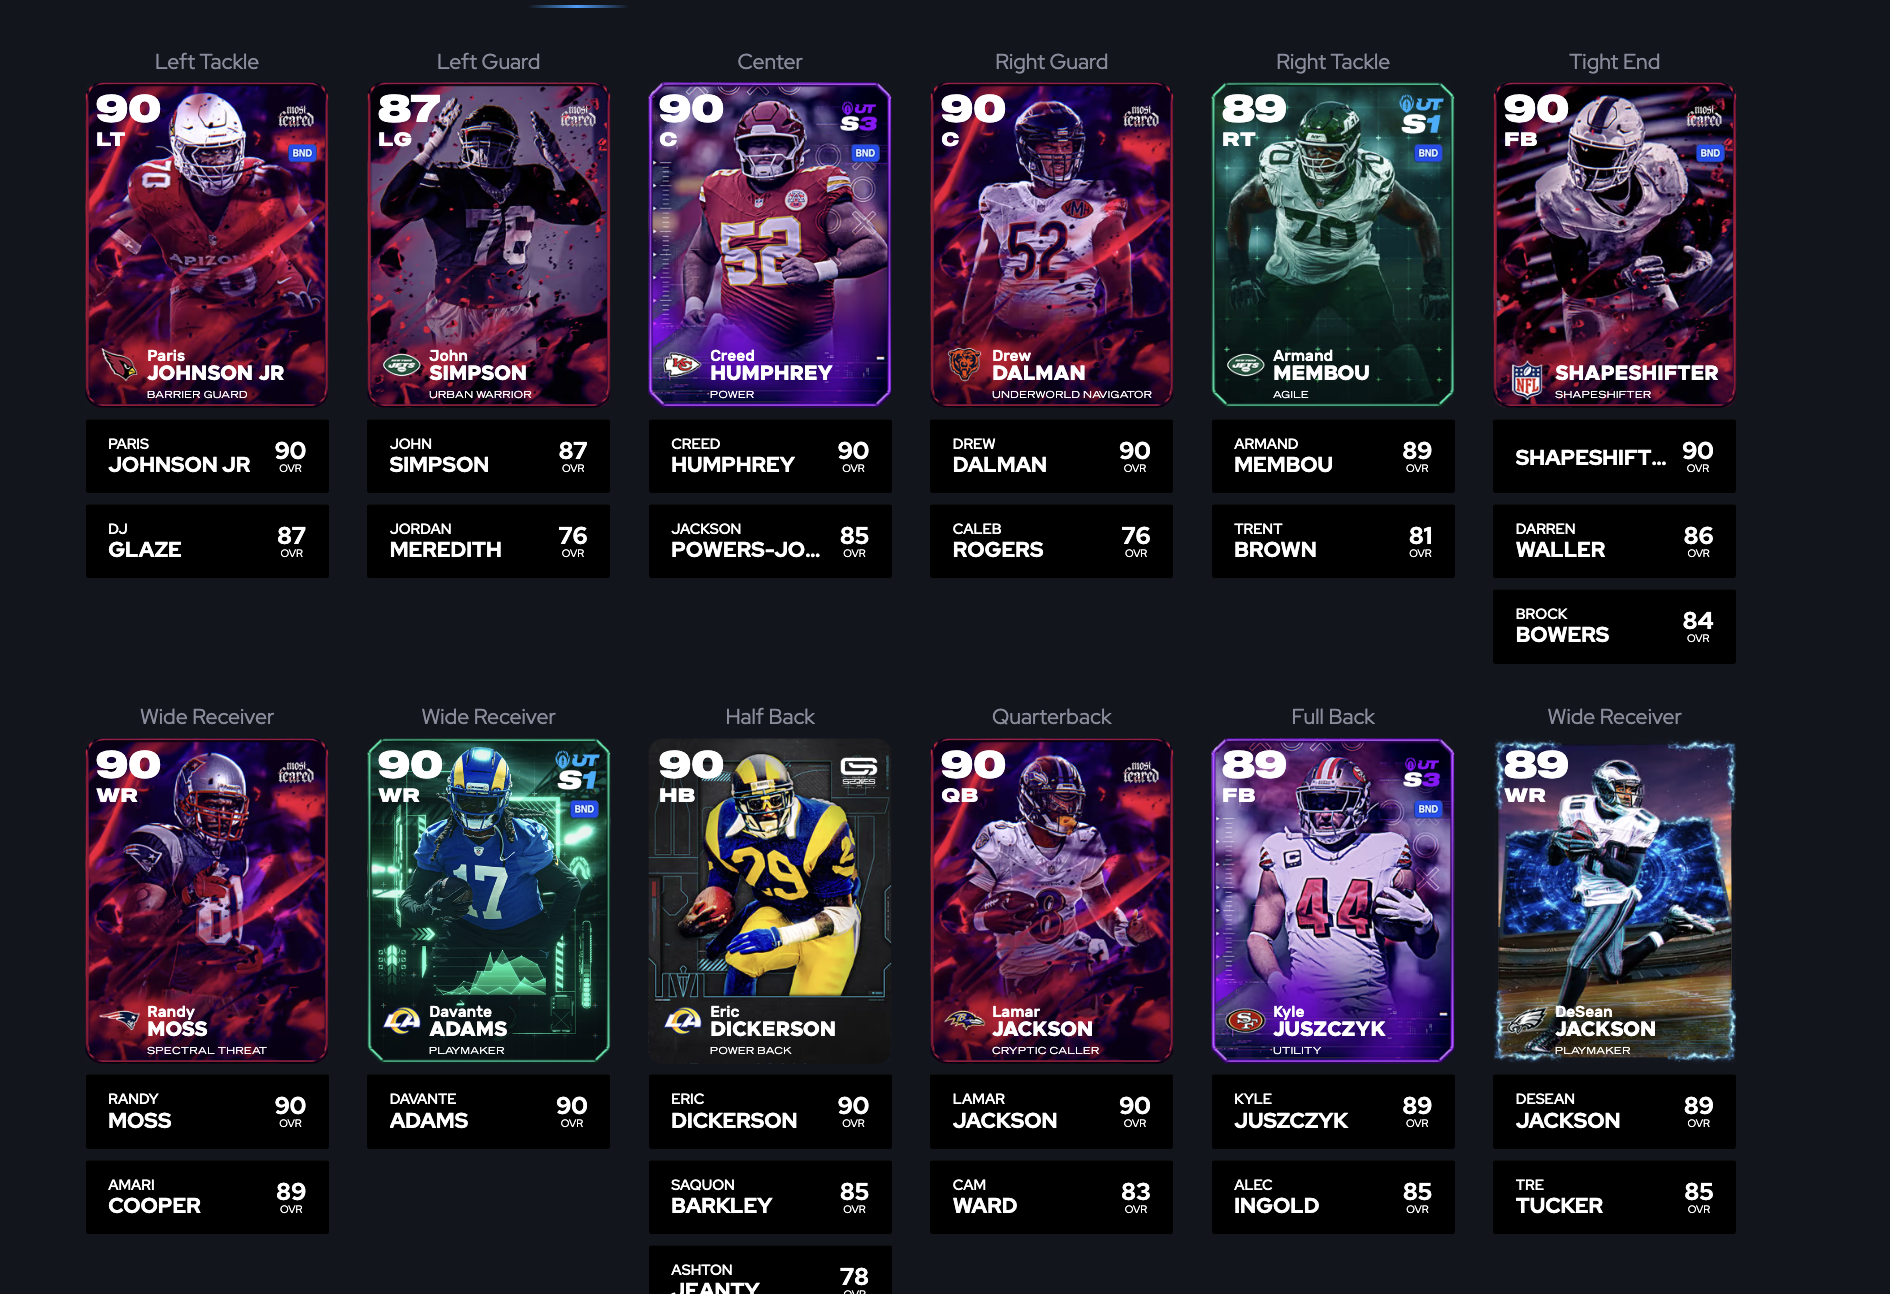Image resolution: width=1890 pixels, height=1294 pixels.
Task: Click the Arizona Cardinals logo on the Paris Johnson Jr card
Action: [x=119, y=364]
